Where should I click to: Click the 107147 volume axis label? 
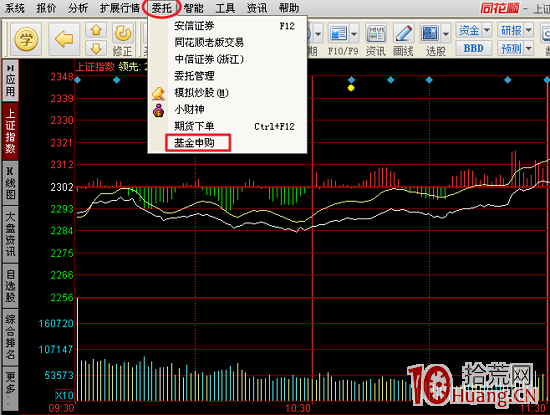(56, 349)
